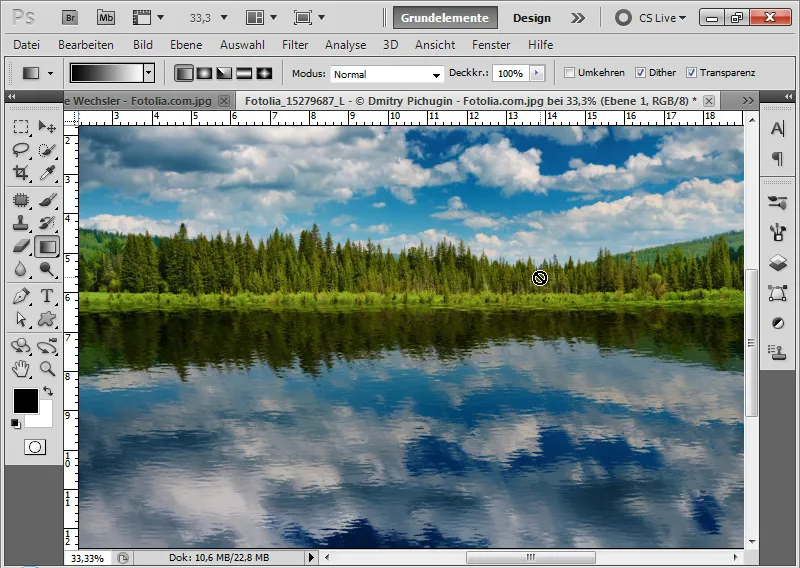Select the Rectangular Marquee tool

point(20,126)
